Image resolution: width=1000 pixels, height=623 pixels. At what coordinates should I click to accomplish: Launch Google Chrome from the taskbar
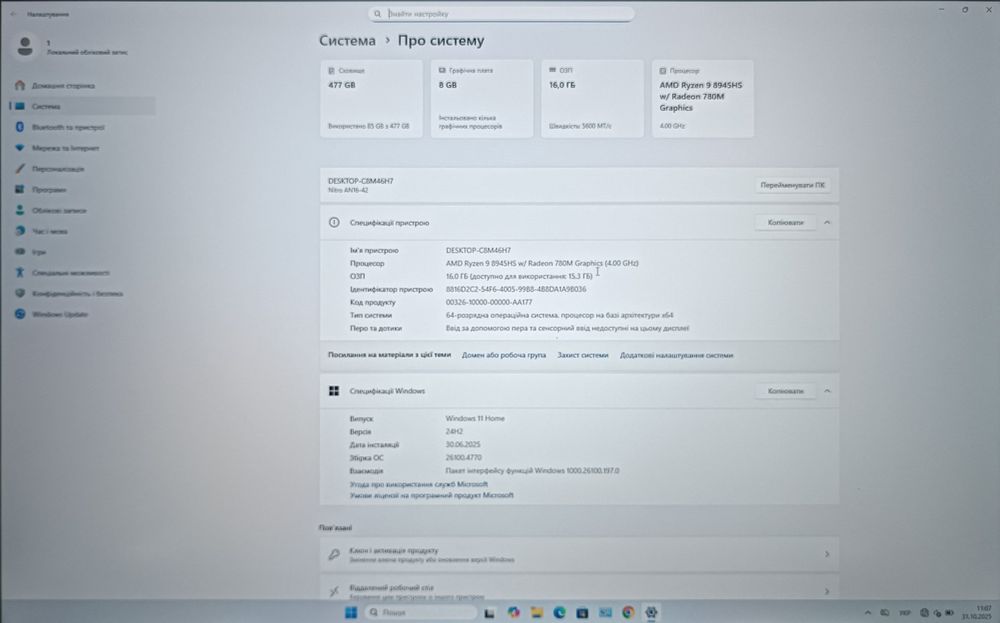[x=628, y=612]
